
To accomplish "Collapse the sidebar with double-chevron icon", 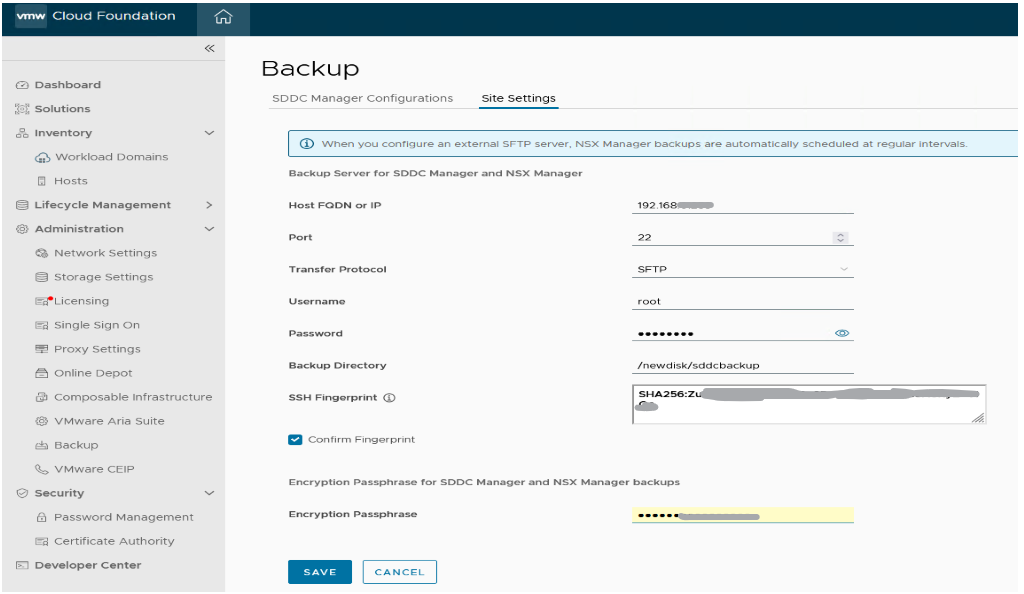I will [x=209, y=48].
